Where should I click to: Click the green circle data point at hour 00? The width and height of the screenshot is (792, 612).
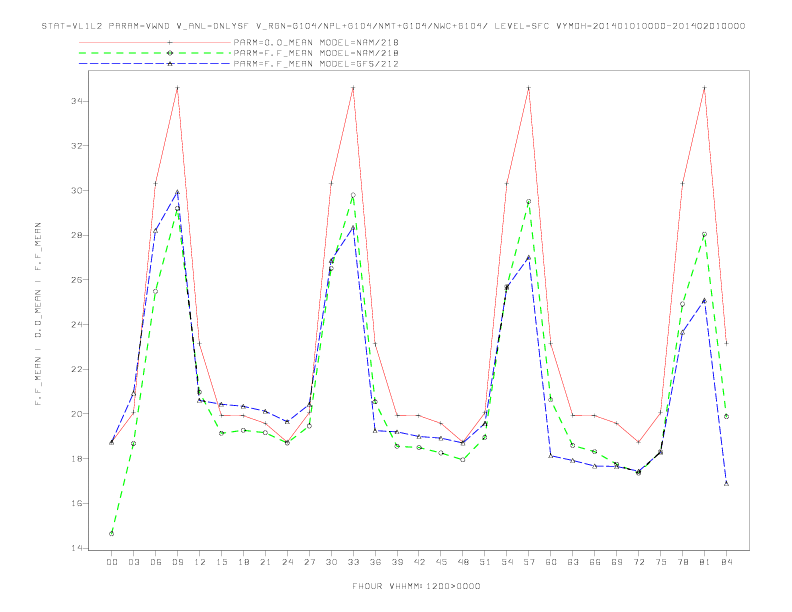(112, 534)
